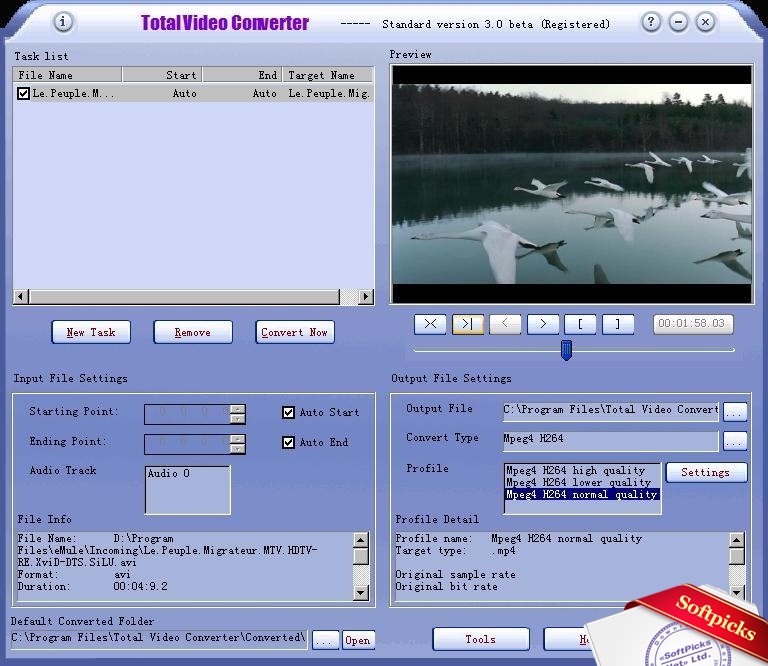Click the Target Name column header
The height and width of the screenshot is (666, 768).
(328, 75)
